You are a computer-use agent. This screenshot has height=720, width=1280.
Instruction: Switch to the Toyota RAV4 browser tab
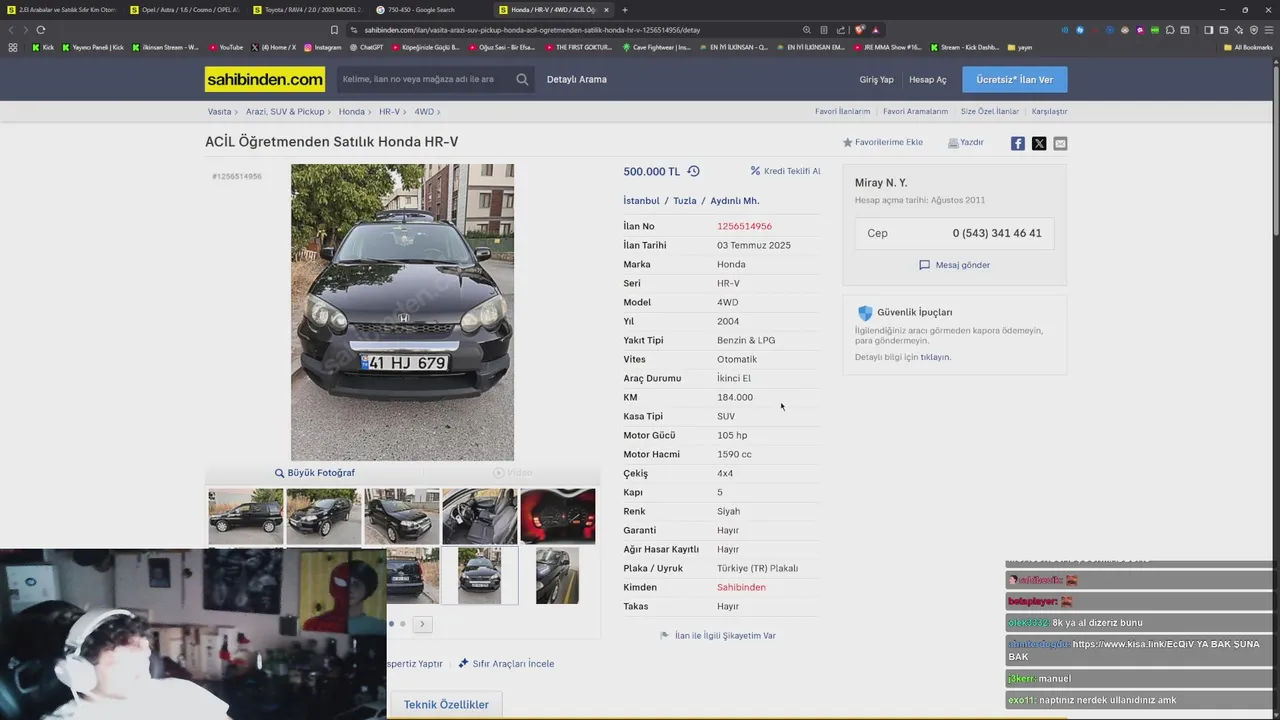[307, 10]
